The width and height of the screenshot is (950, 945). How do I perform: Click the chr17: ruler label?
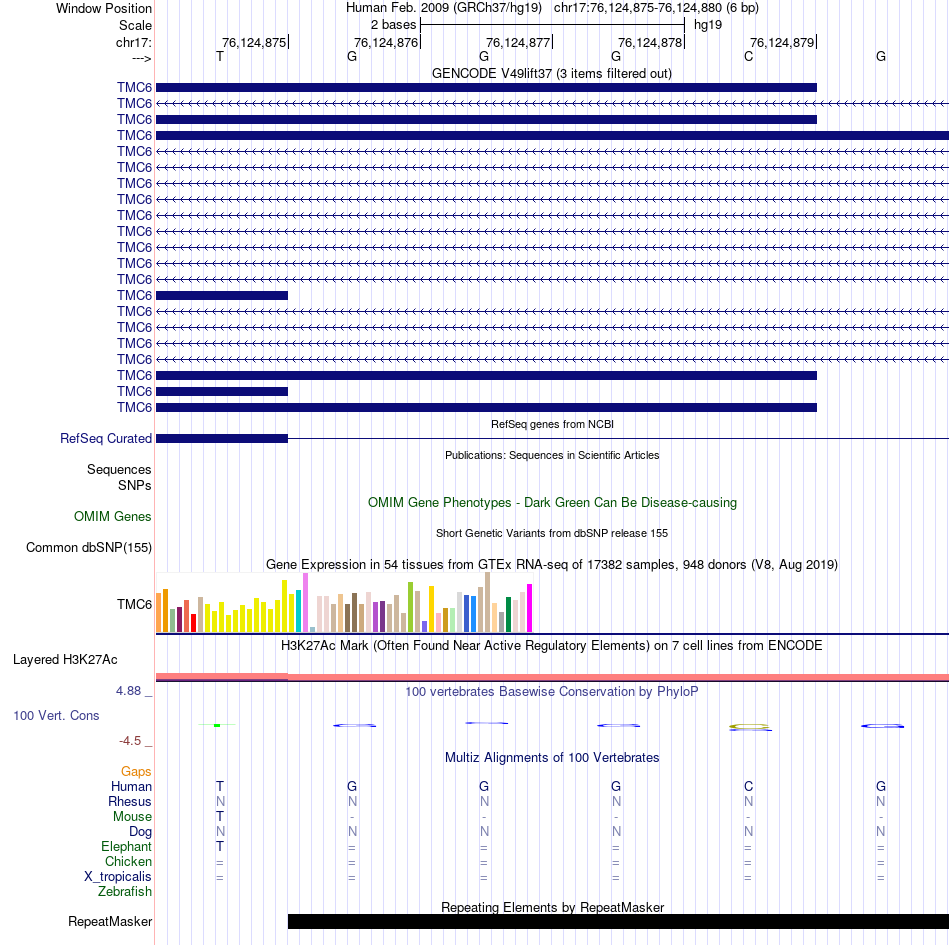[133, 42]
